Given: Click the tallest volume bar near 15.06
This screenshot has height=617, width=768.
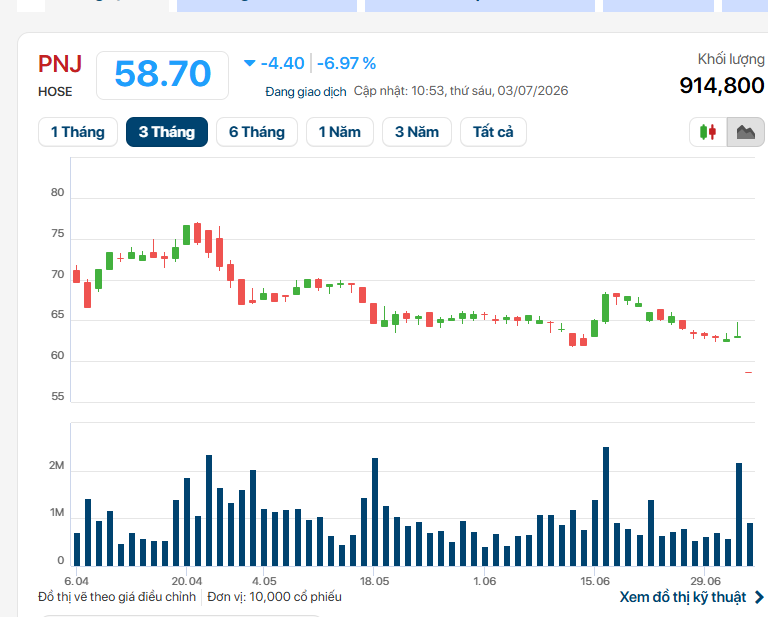Looking at the screenshot, I should [606, 506].
